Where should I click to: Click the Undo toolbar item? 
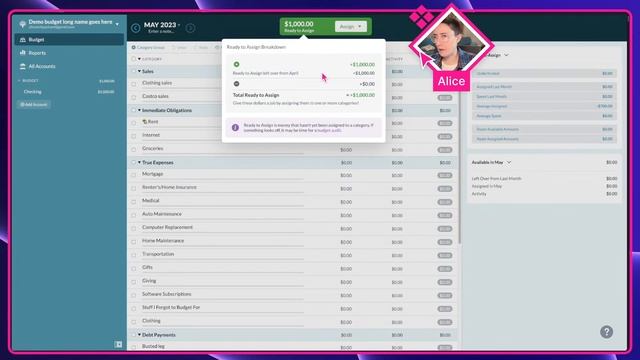tap(179, 47)
